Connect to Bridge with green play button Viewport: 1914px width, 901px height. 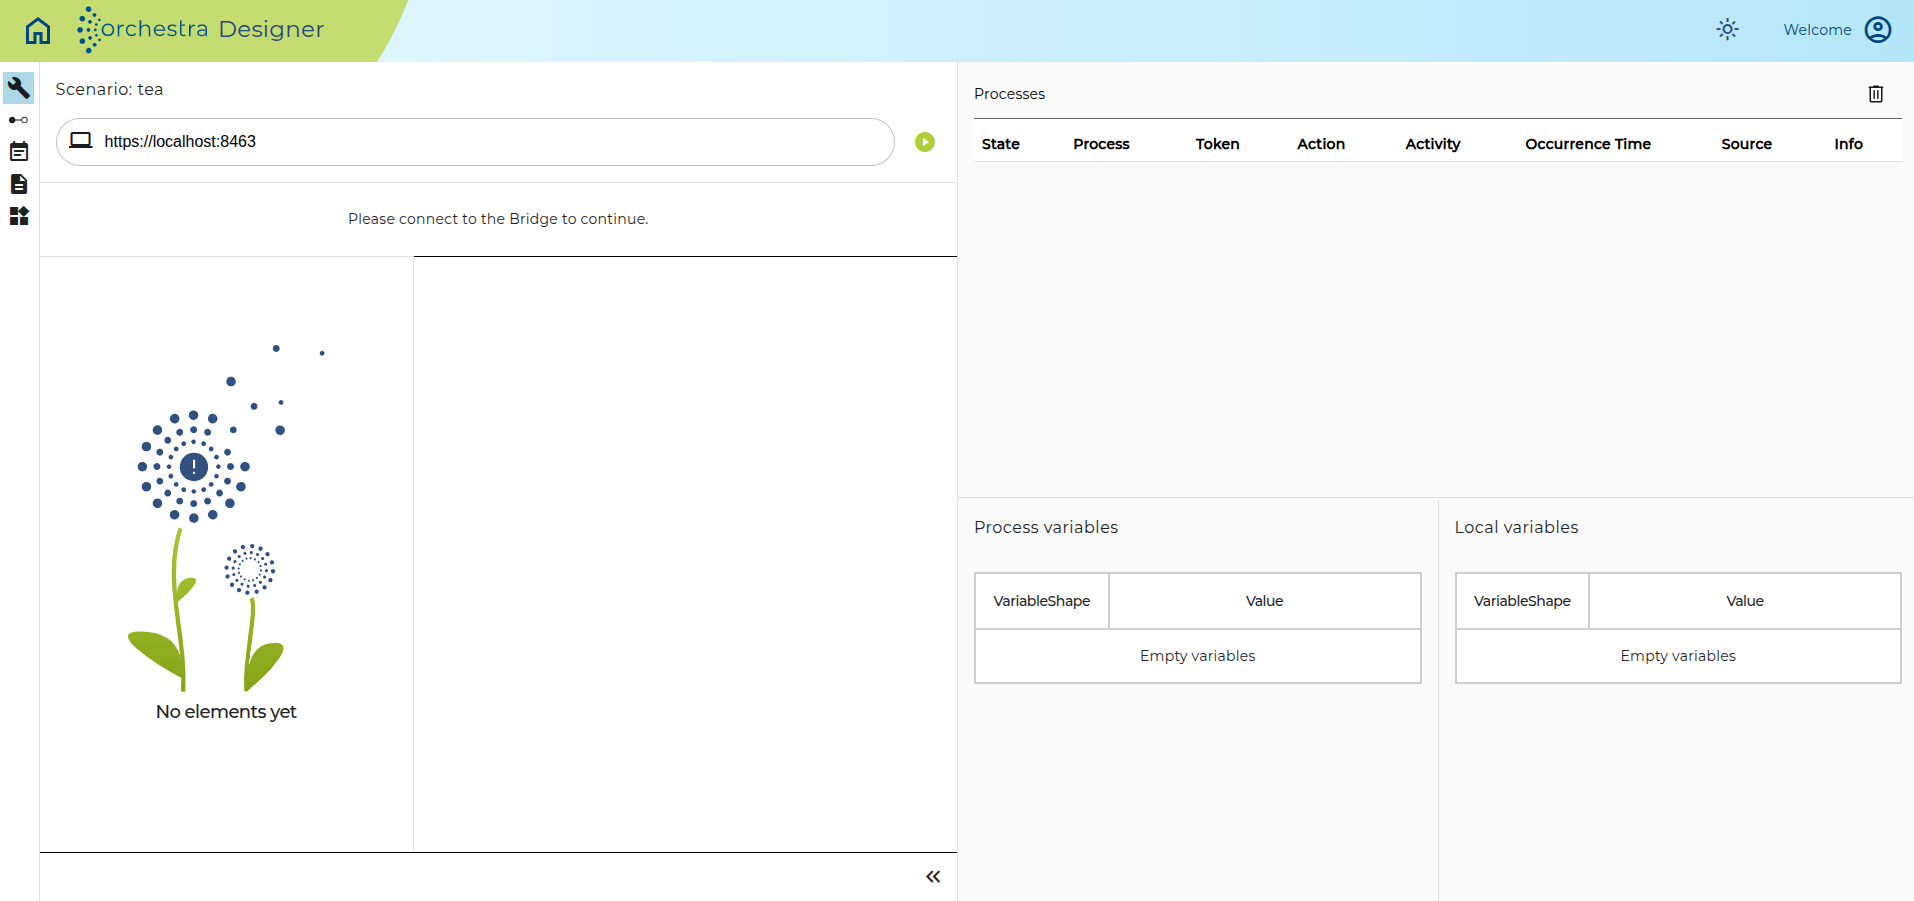click(925, 142)
